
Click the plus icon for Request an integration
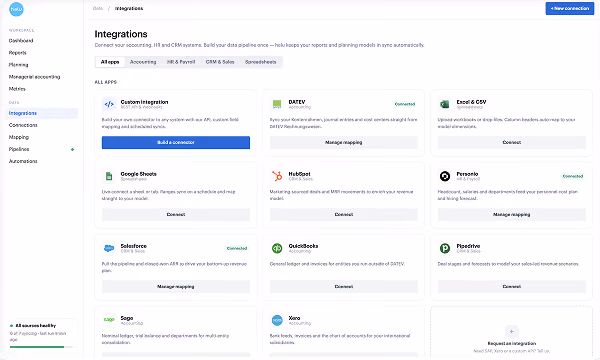(x=512, y=331)
